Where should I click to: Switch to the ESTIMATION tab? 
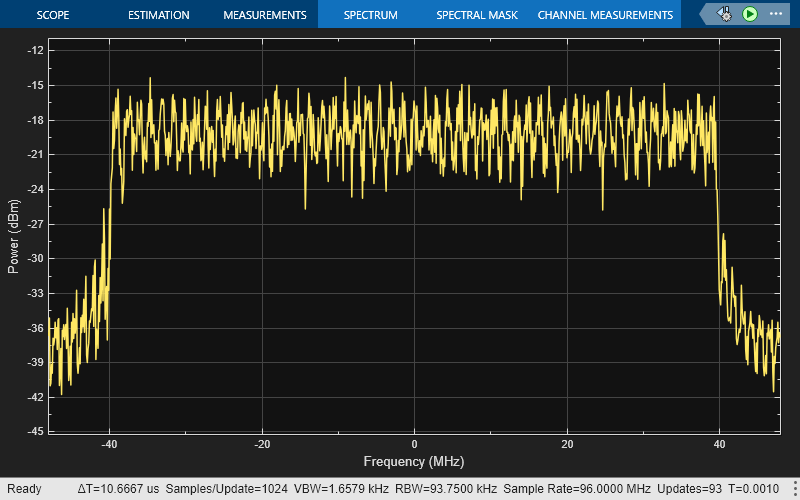tap(159, 15)
